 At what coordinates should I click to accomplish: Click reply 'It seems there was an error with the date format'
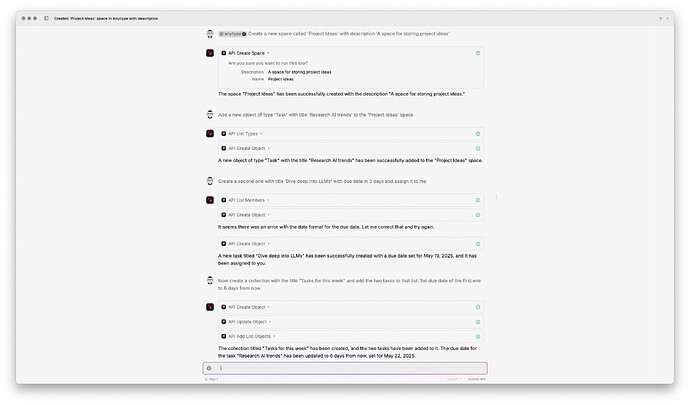pos(326,227)
